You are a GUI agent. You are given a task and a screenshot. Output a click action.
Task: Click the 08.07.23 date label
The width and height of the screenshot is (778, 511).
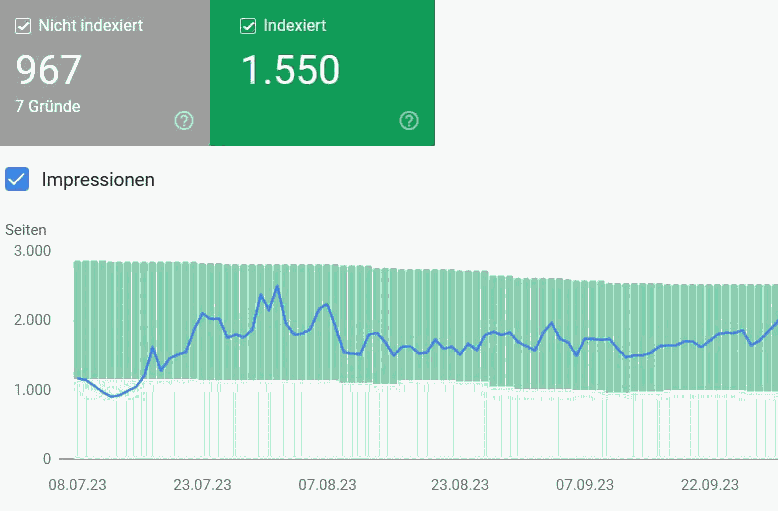click(x=78, y=485)
